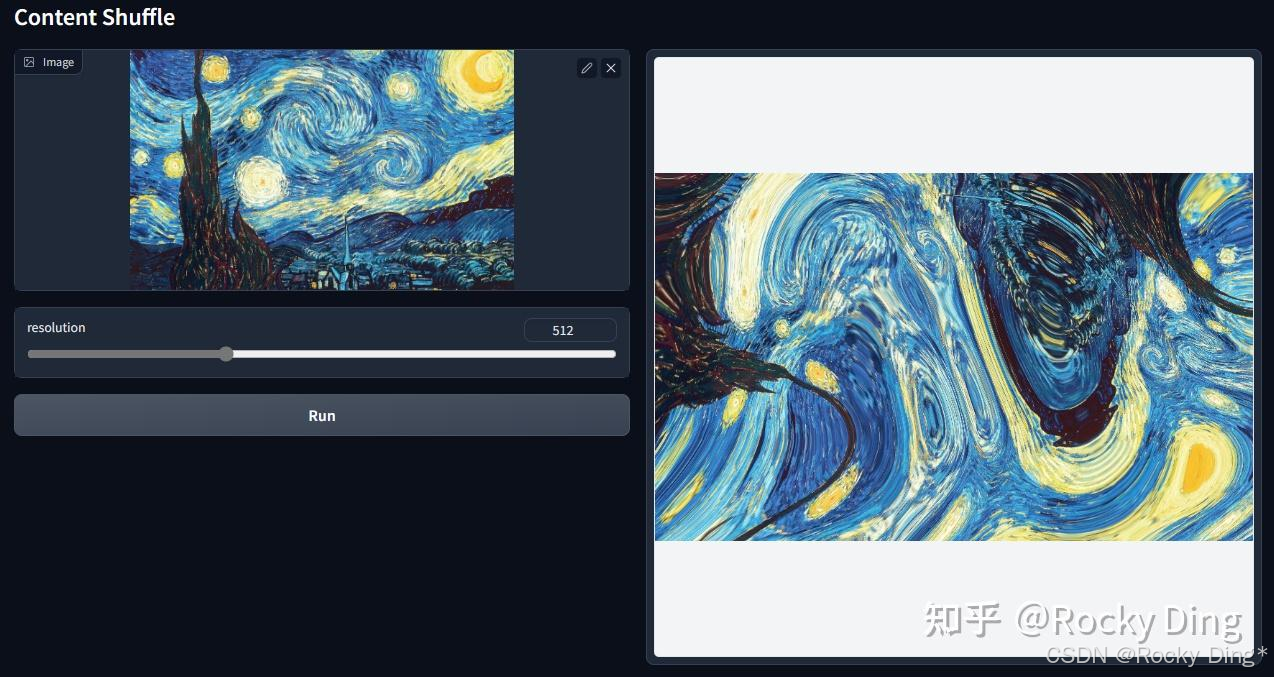1274x677 pixels.
Task: Click the Starry Night input thumbnail
Action: point(321,170)
